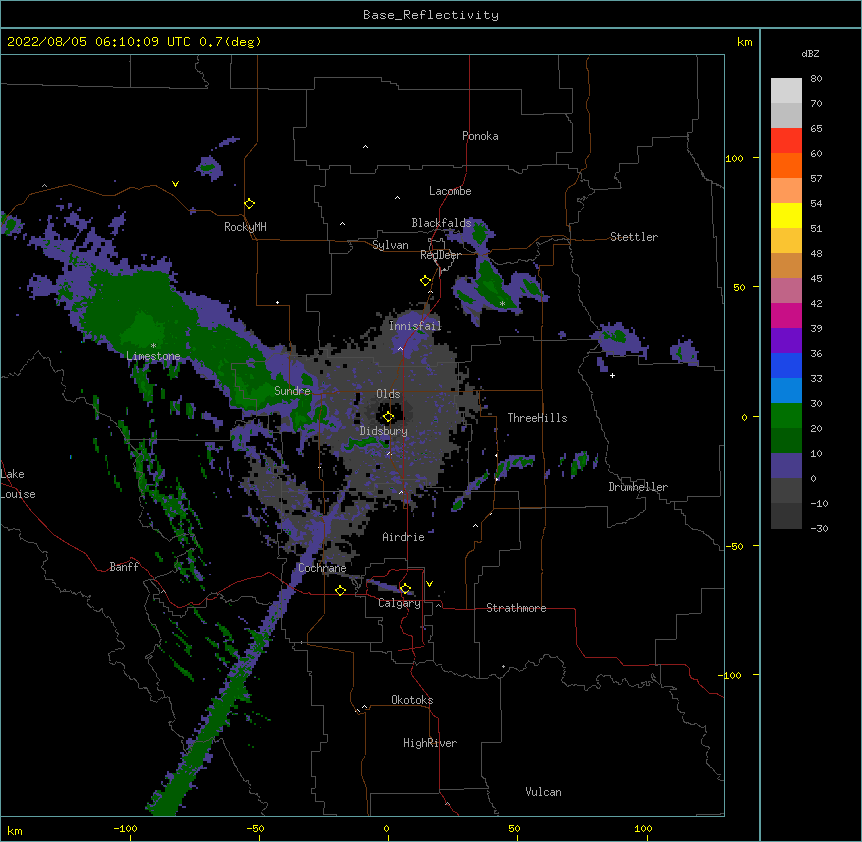The height and width of the screenshot is (842, 862).
Task: Pick the dark orange 57–60 dBZ legend swatch
Action: click(x=786, y=165)
